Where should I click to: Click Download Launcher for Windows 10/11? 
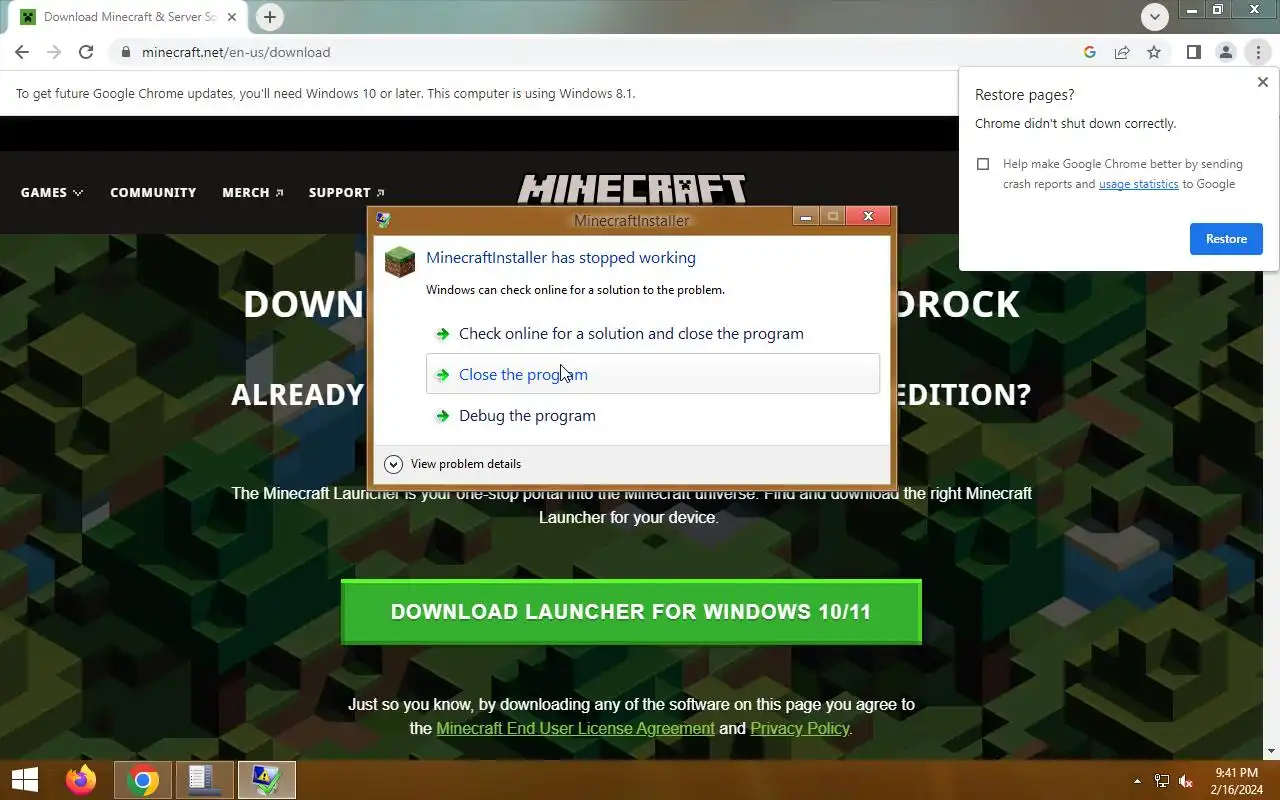click(x=631, y=612)
